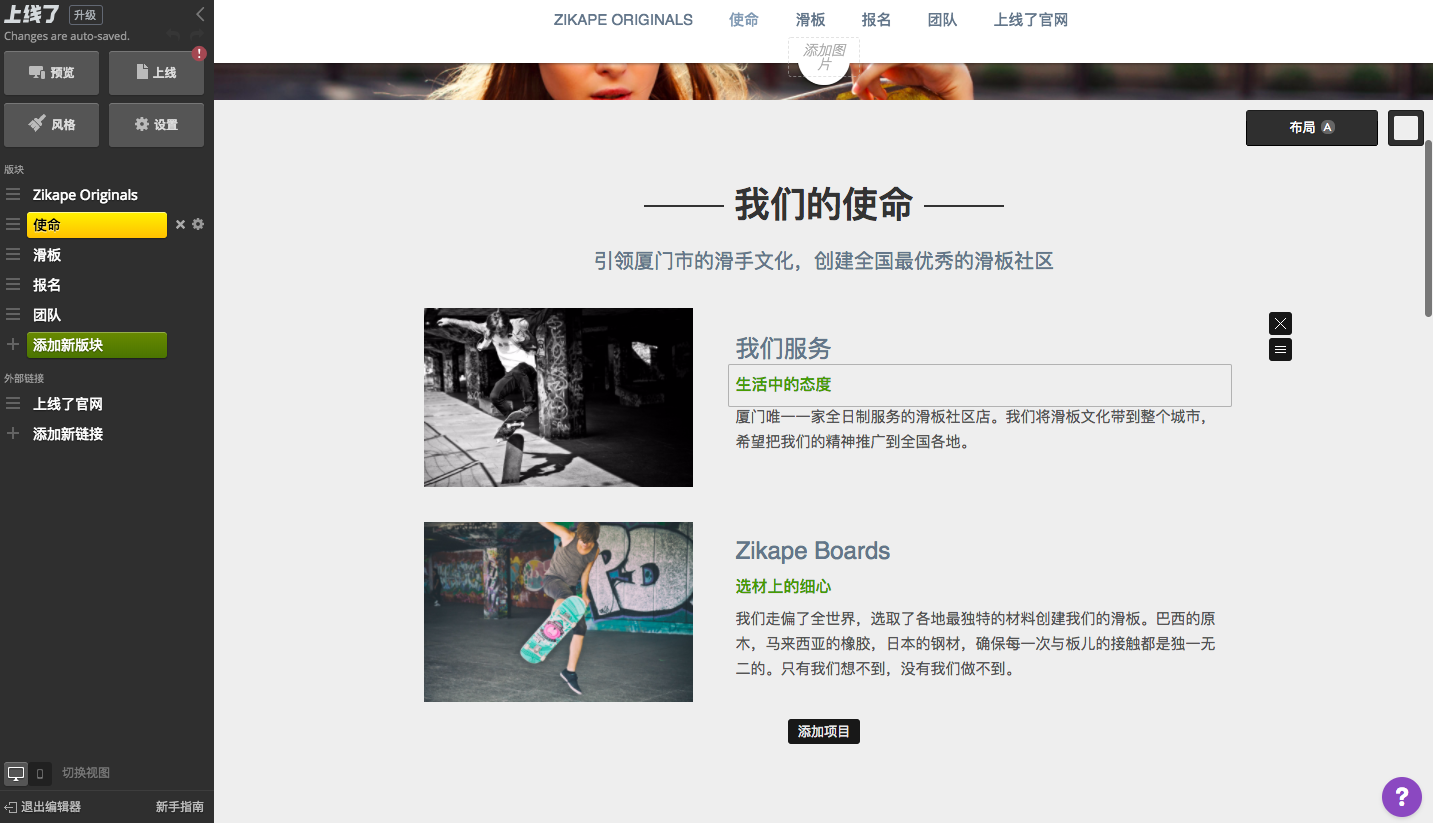Click the white background color swatch
This screenshot has height=823, width=1433.
(x=1406, y=128)
